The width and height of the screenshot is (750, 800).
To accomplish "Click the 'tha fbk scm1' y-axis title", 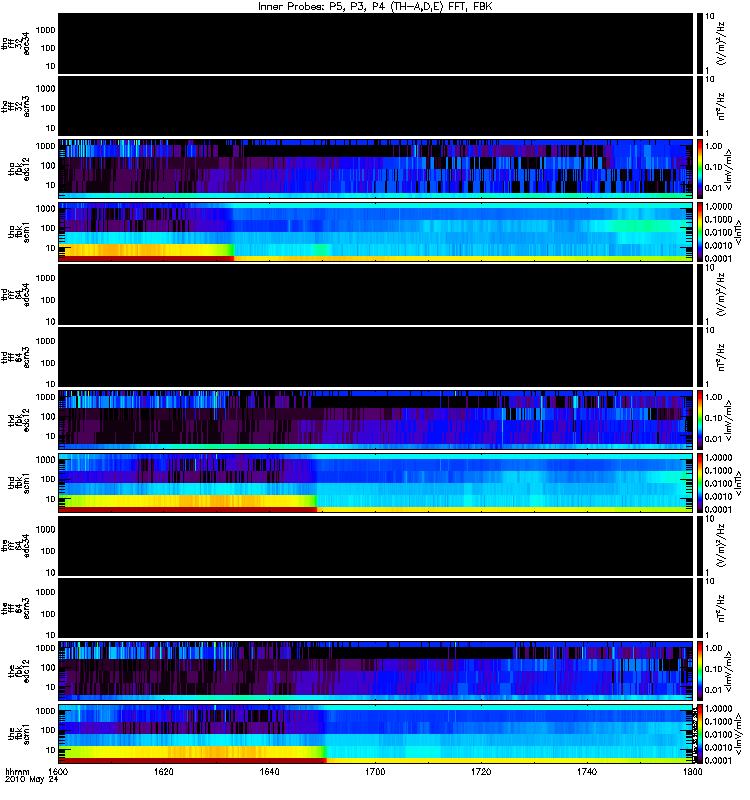I will pyautogui.click(x=19, y=232).
